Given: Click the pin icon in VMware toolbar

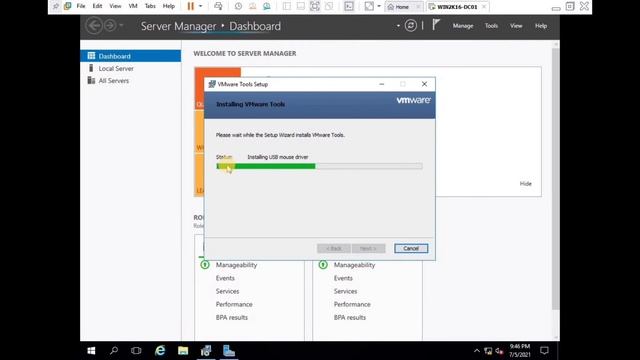Looking at the screenshot, I should point(56,6).
